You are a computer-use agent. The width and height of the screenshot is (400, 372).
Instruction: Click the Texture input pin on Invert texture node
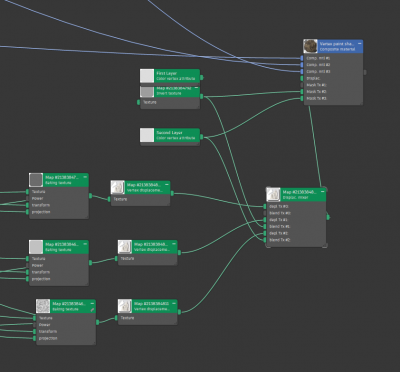click(x=139, y=102)
